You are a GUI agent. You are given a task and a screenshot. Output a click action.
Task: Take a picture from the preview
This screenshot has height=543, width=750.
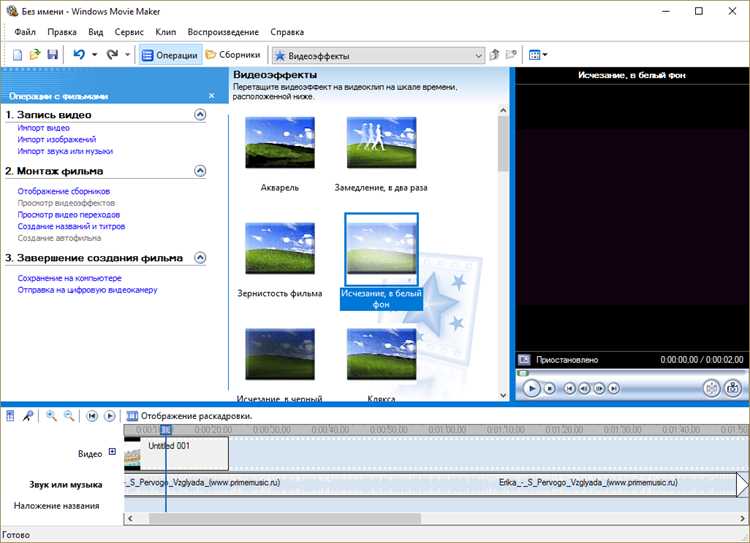pos(733,388)
